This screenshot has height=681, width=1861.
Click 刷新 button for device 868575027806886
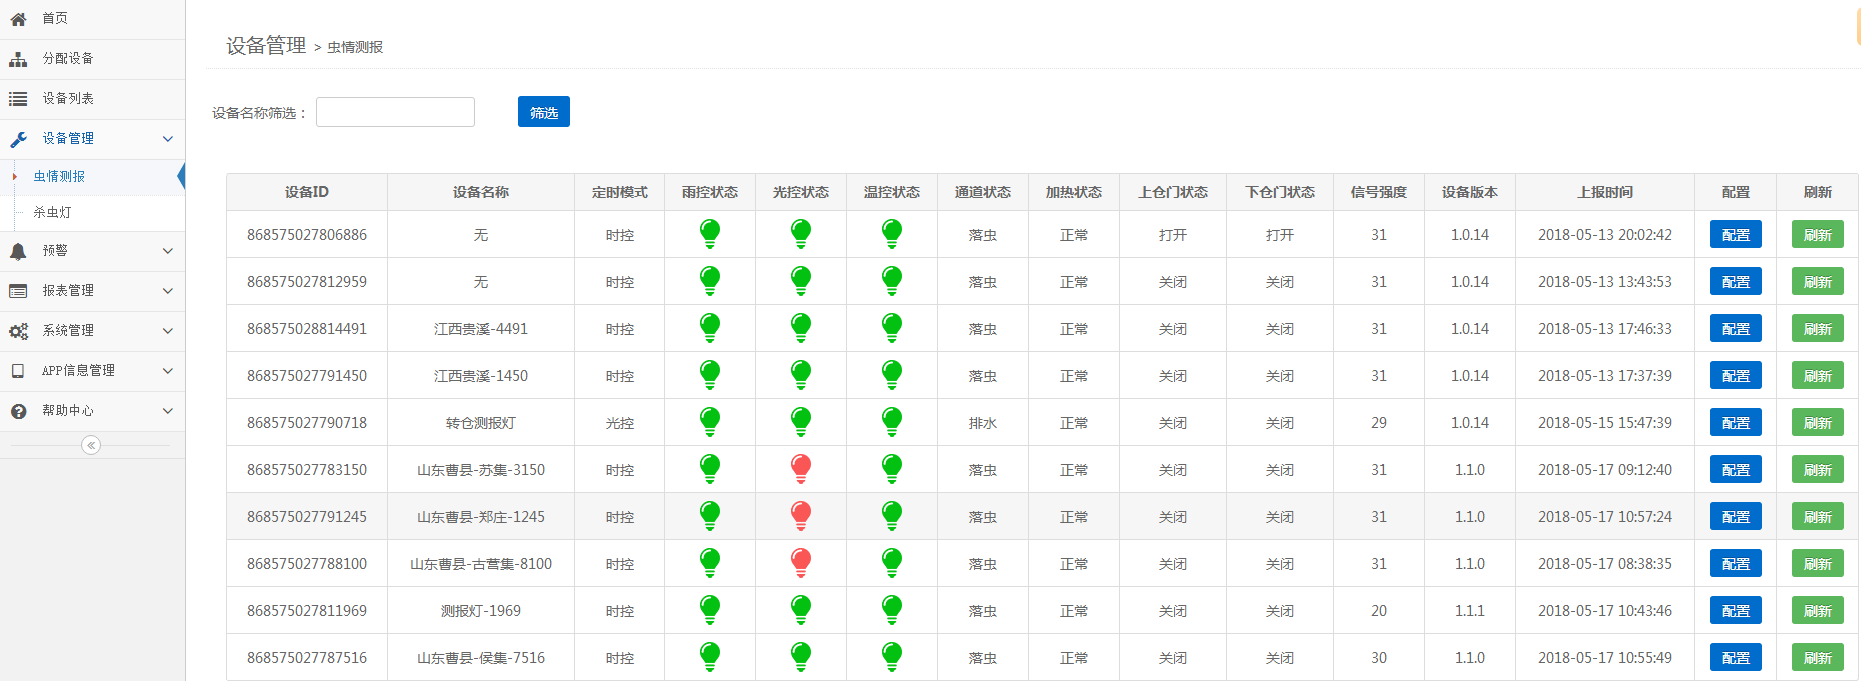click(x=1817, y=235)
